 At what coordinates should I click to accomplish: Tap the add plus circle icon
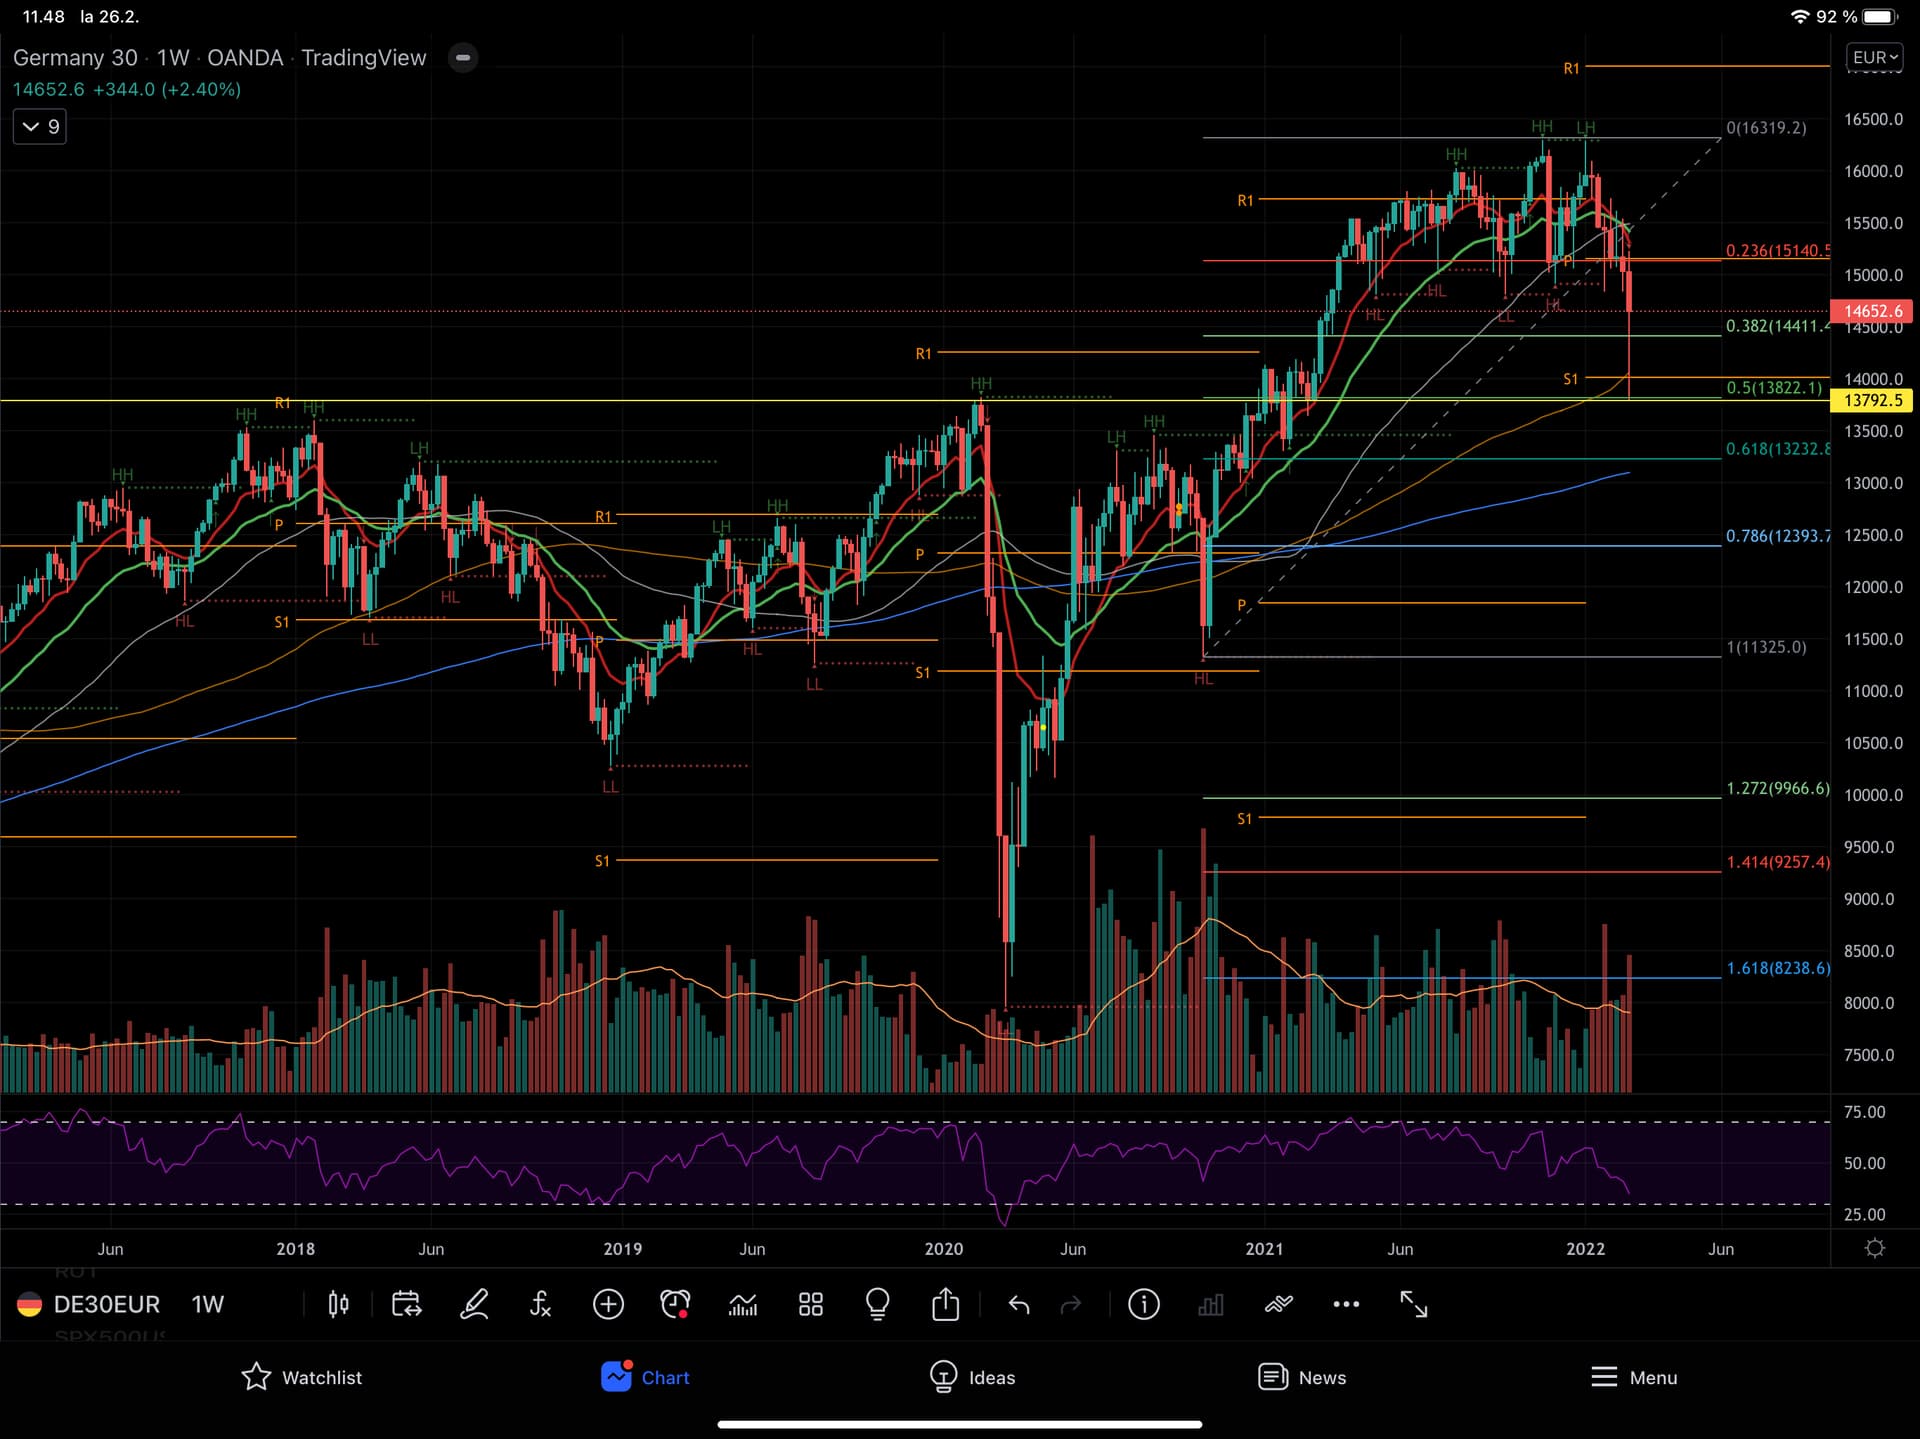(x=608, y=1304)
